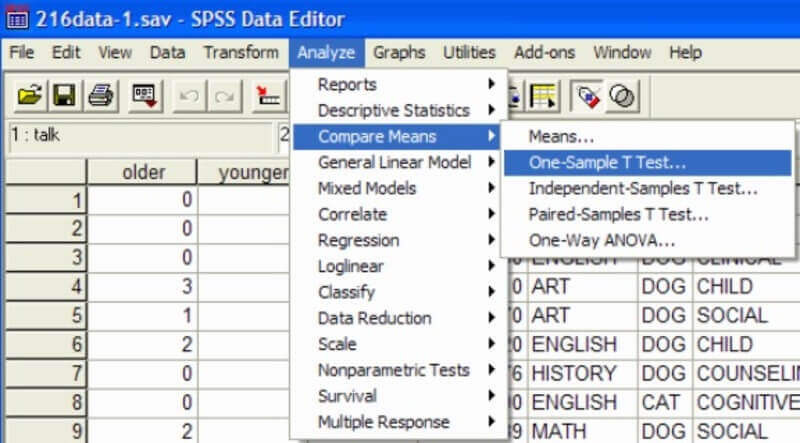Expand the Classify submenu

(399, 292)
